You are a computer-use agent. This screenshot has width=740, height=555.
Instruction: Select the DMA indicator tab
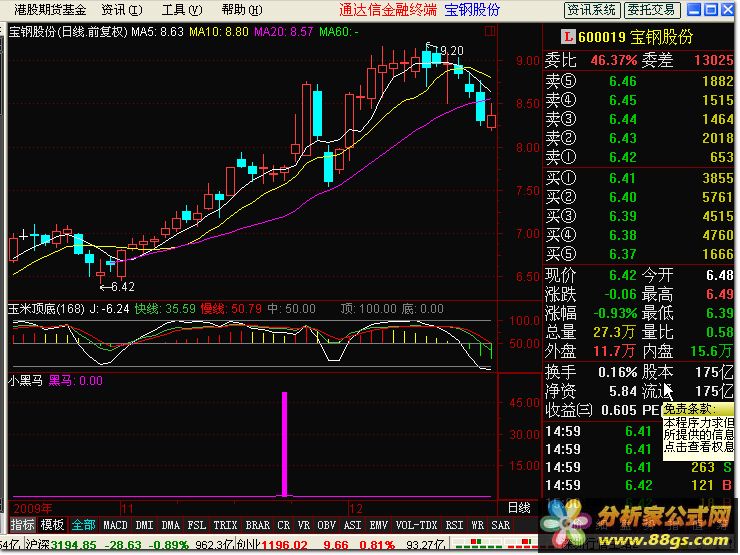[170, 525]
